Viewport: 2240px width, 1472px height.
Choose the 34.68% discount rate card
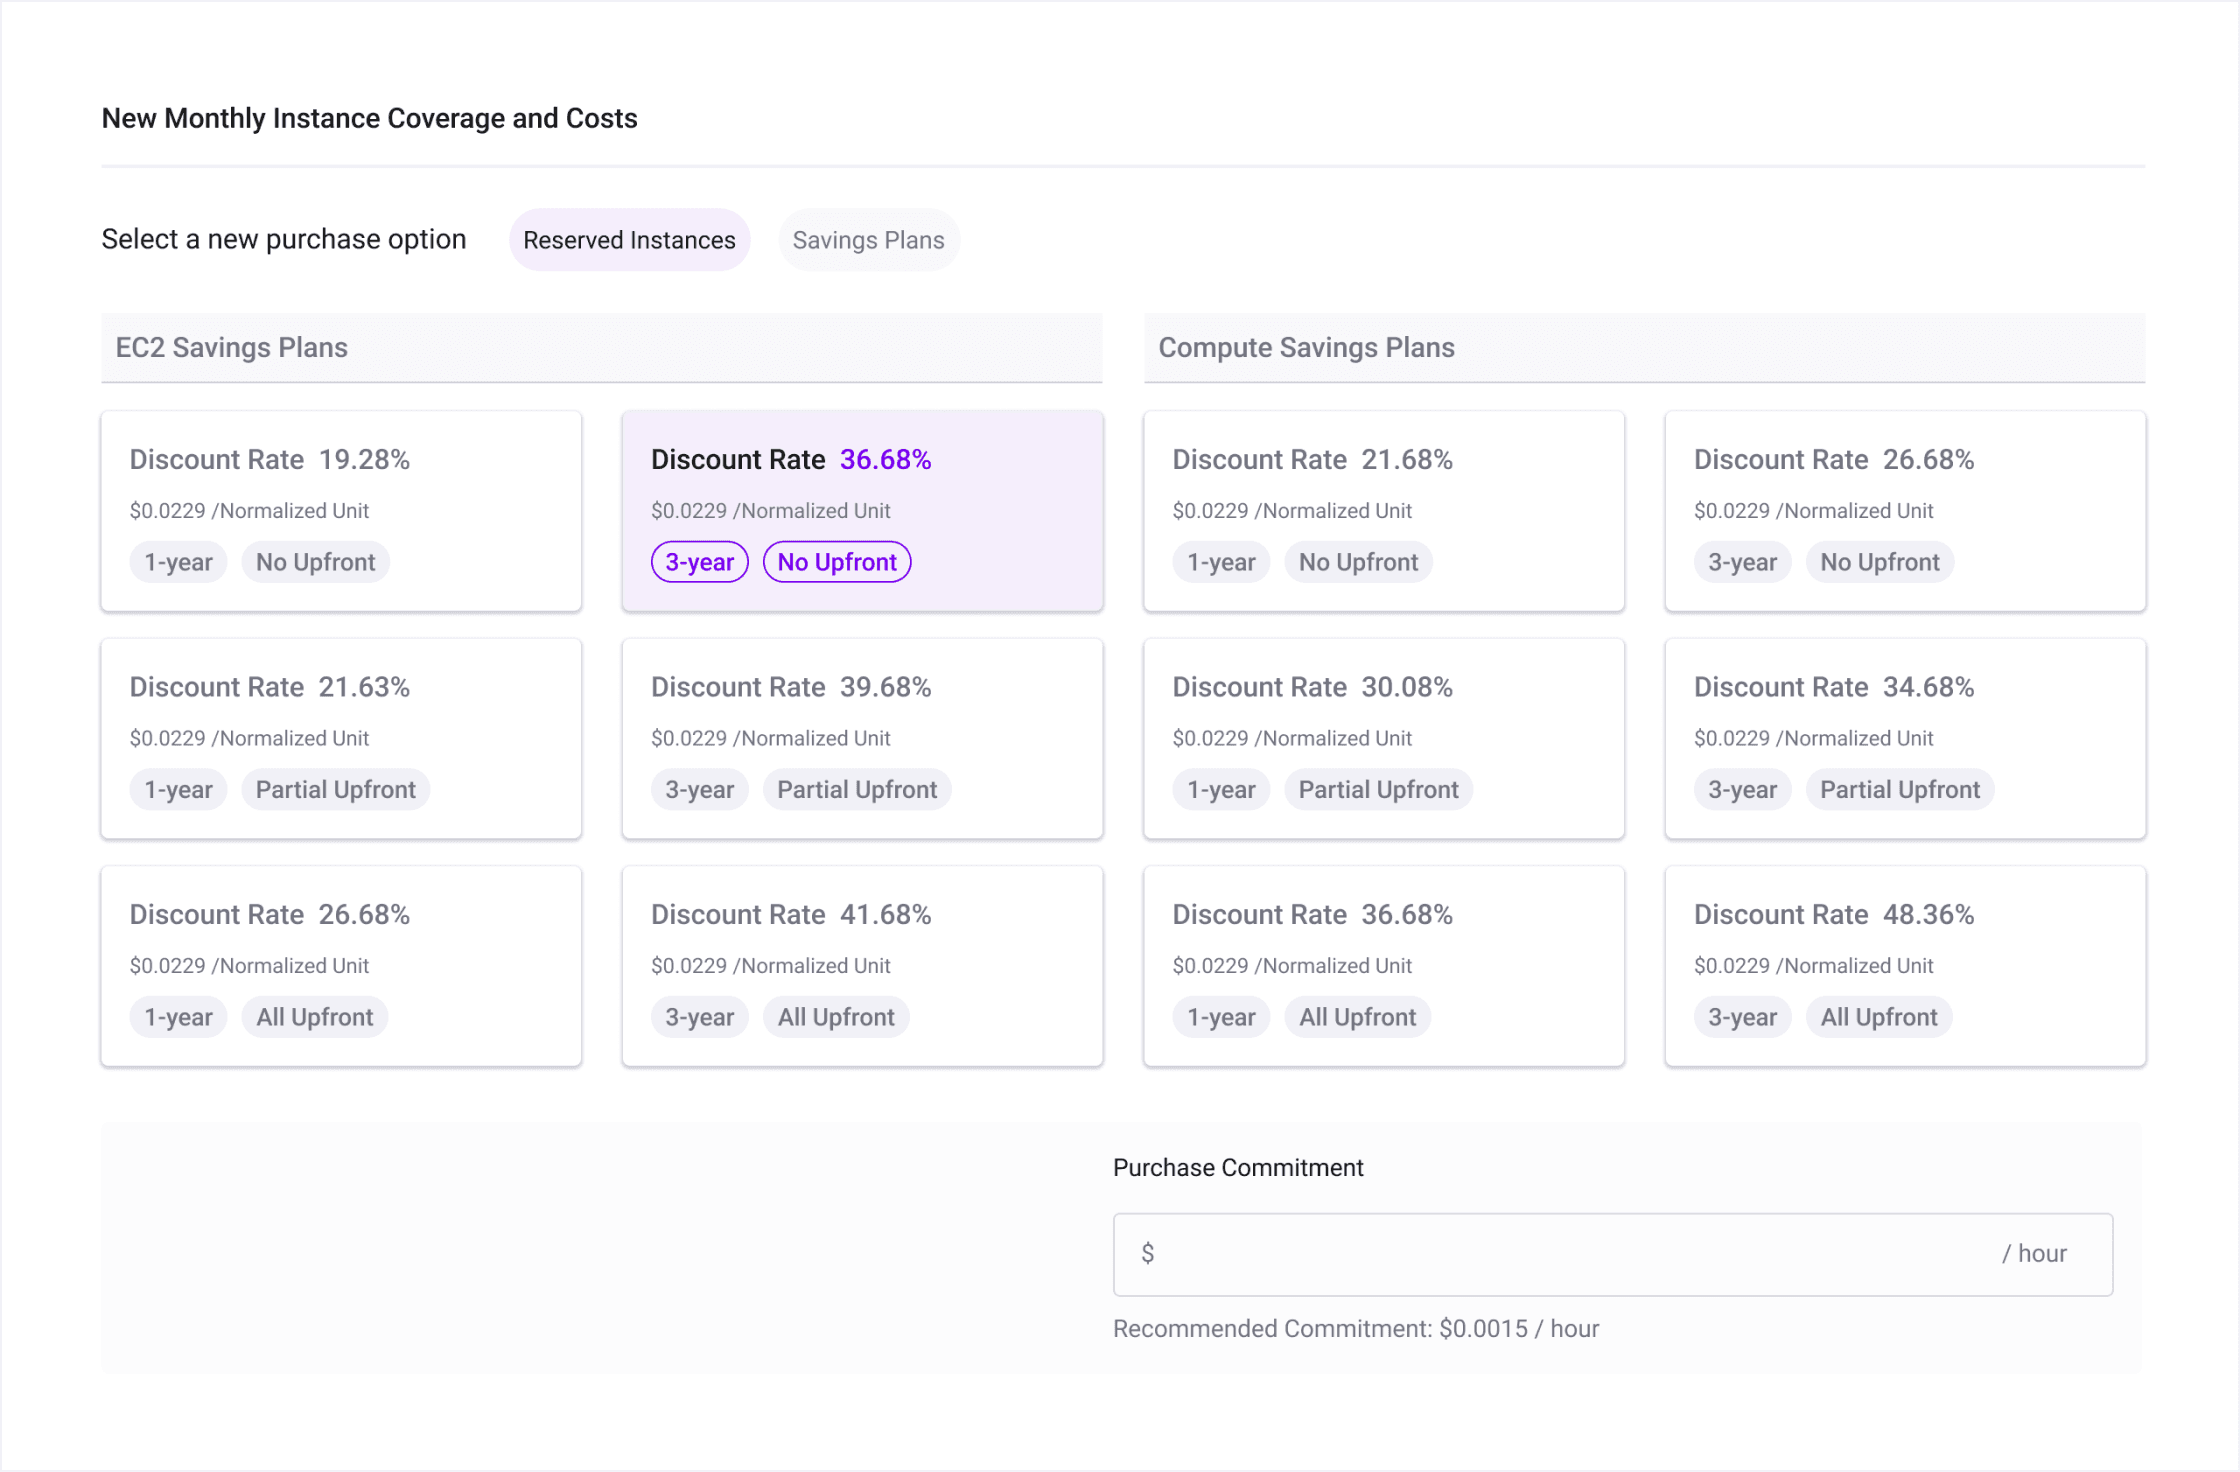pos(1905,739)
